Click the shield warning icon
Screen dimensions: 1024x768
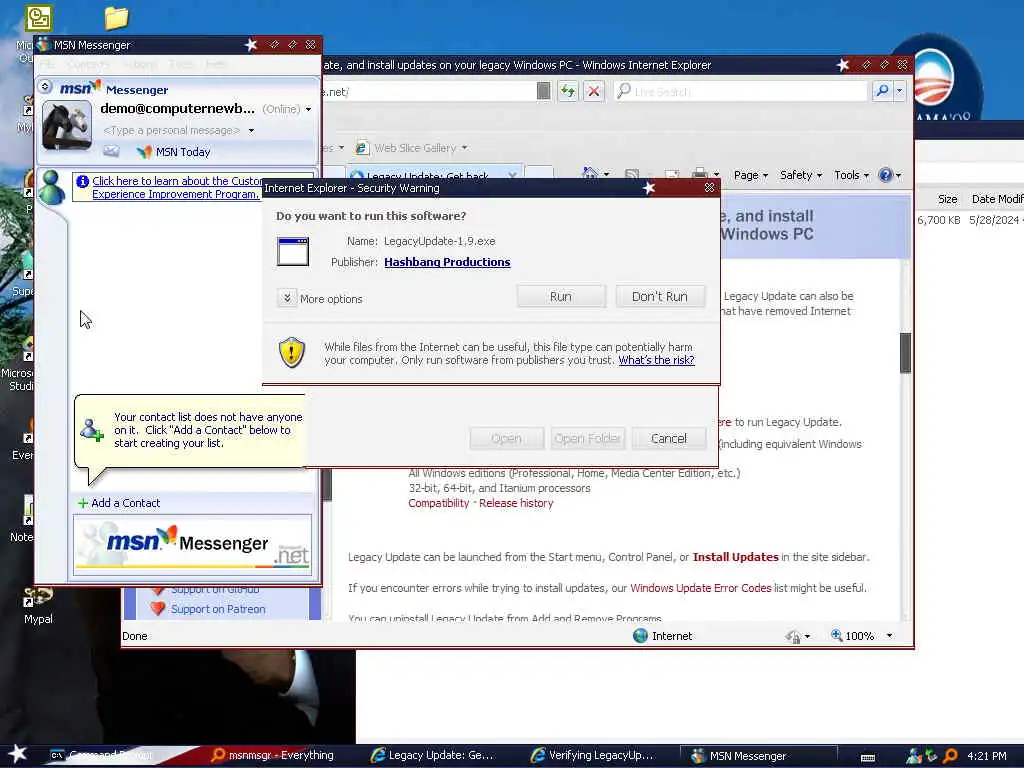pos(292,353)
